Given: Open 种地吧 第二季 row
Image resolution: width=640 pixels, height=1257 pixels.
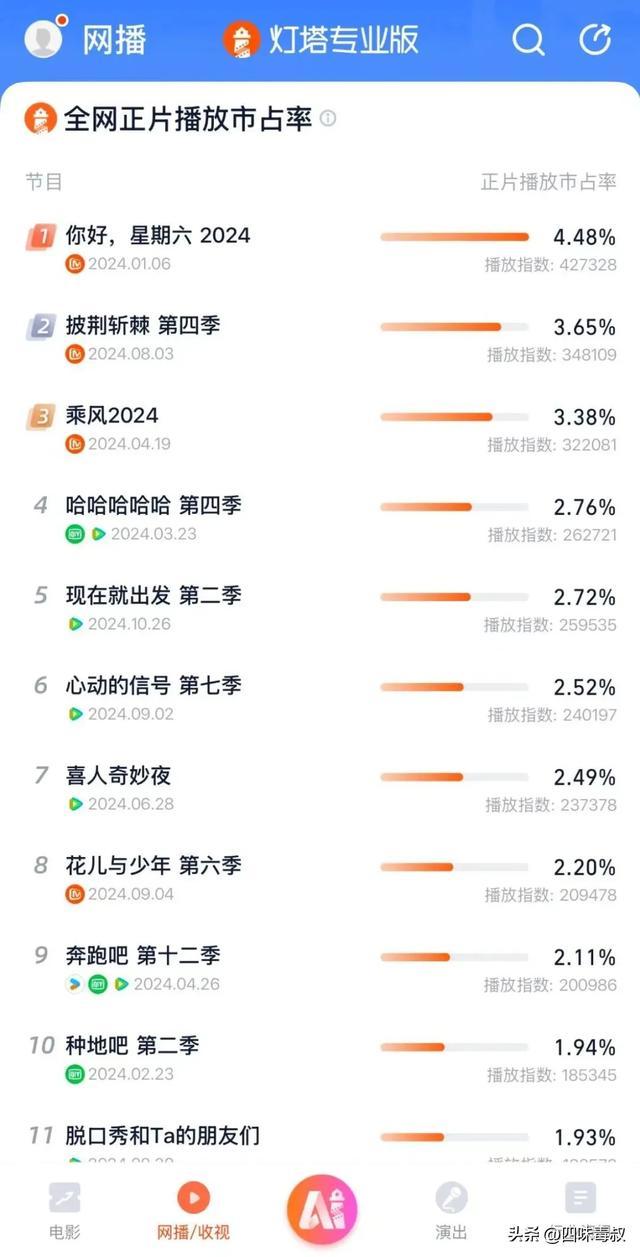Looking at the screenshot, I should tap(132, 1046).
